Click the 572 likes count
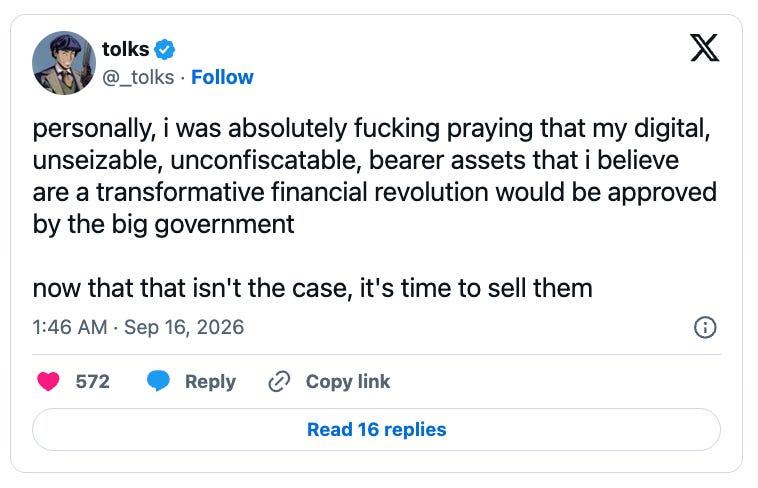The height and width of the screenshot is (488, 758). [92, 382]
